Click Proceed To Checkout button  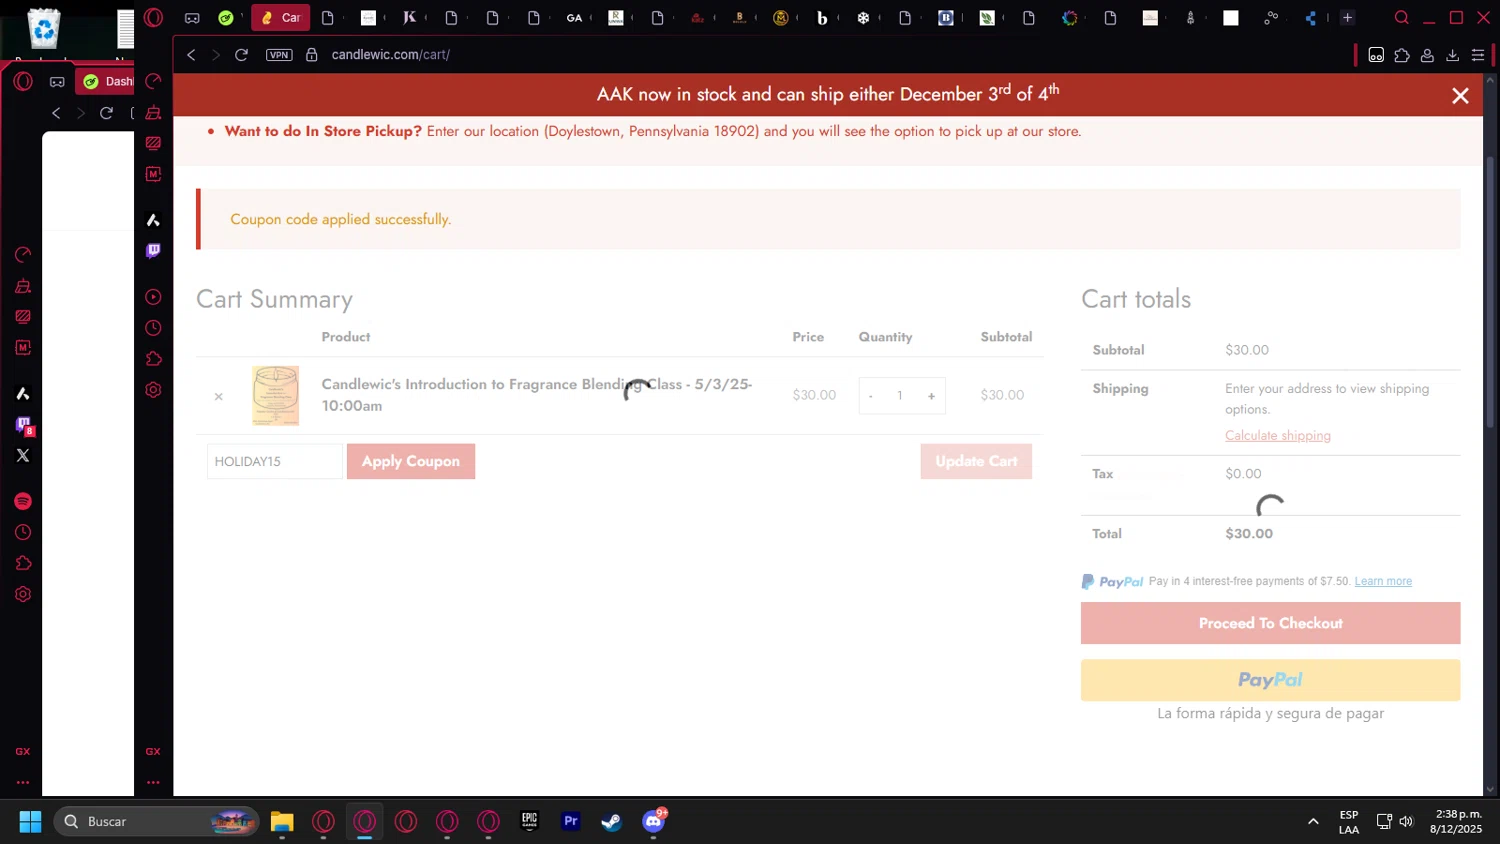(1270, 623)
